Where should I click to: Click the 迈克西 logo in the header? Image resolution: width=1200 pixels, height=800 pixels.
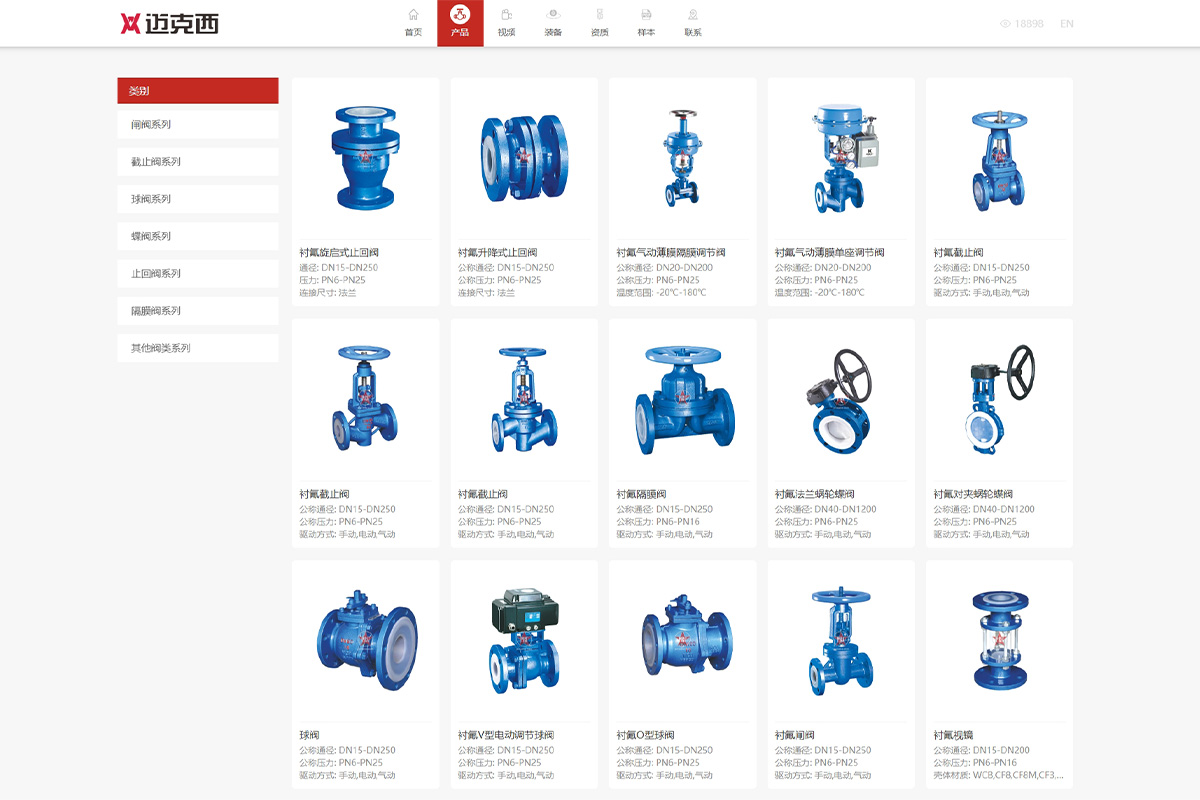coord(169,23)
